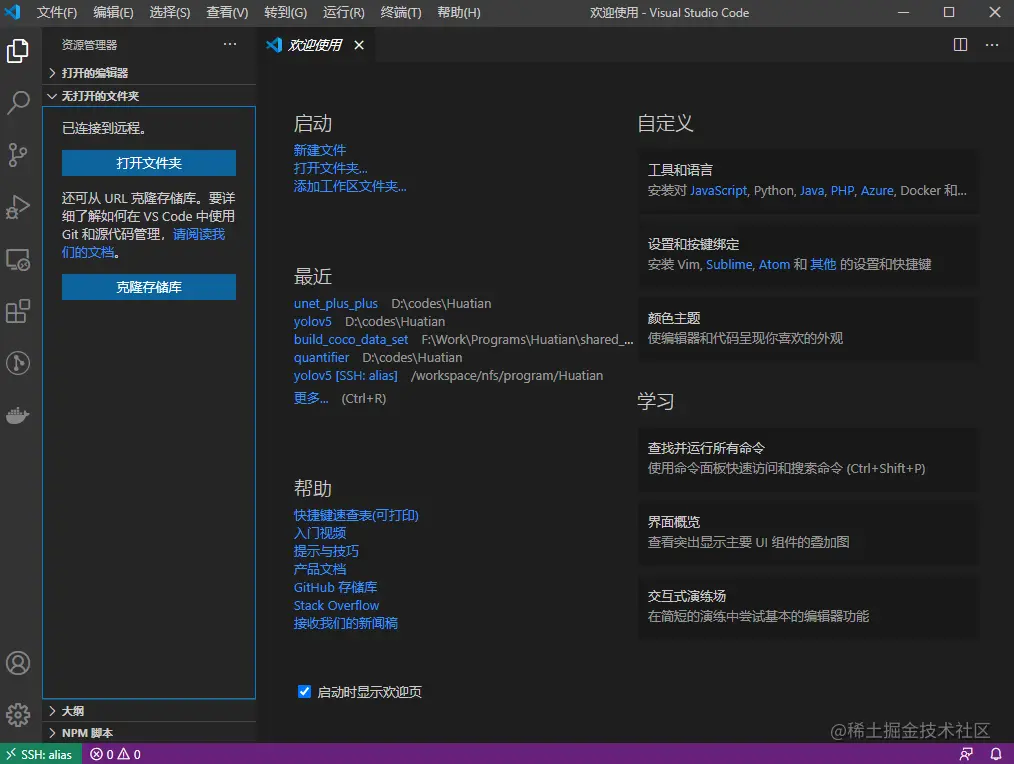This screenshot has height=764, width=1014.
Task: Open recent unet_plus_plus folder
Action: point(336,303)
